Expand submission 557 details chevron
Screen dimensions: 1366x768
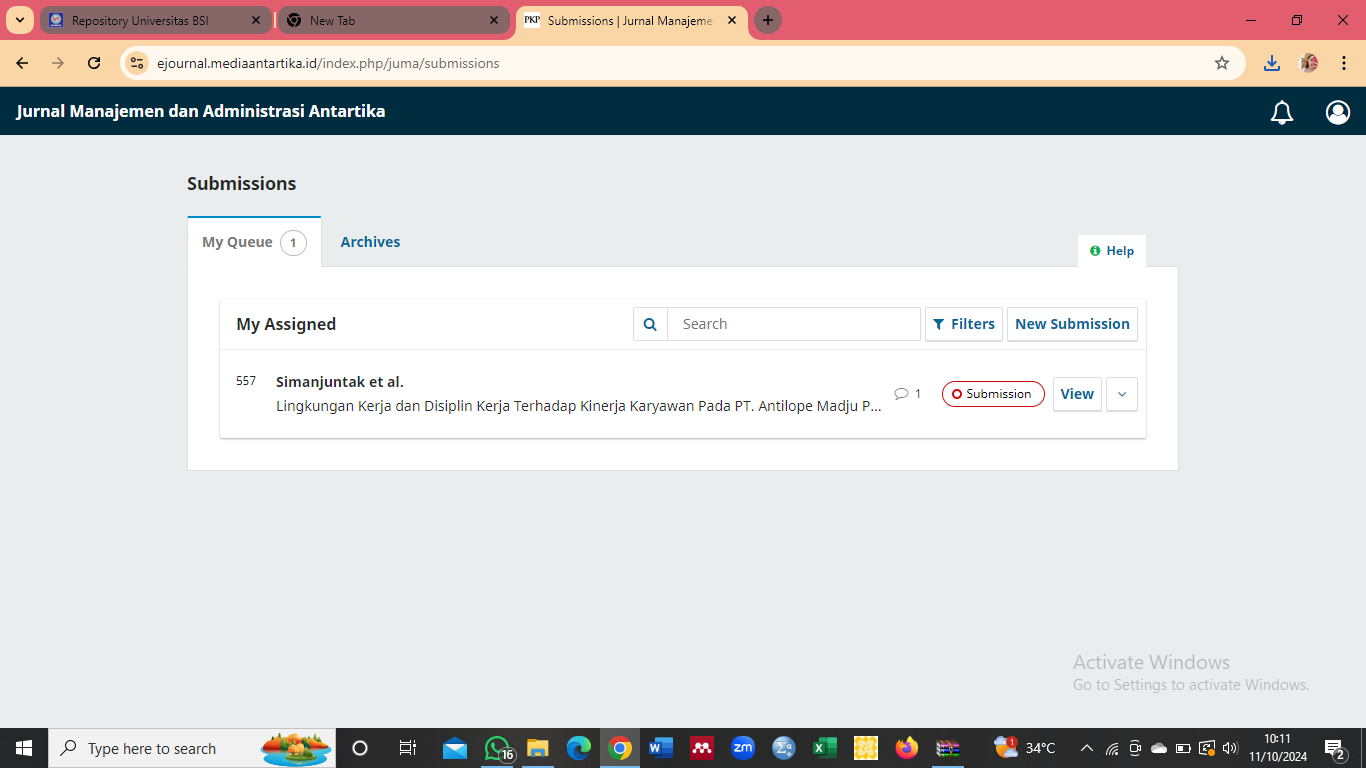pos(1122,394)
